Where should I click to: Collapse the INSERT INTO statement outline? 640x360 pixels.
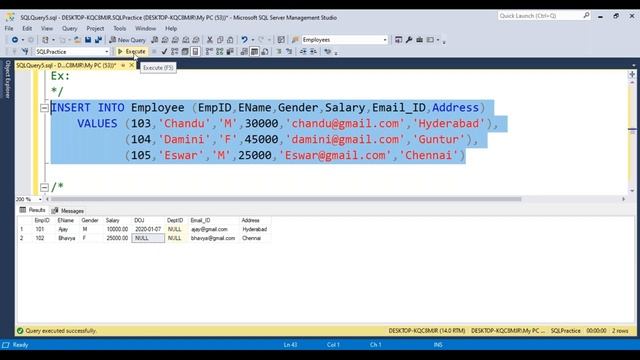pos(44,108)
